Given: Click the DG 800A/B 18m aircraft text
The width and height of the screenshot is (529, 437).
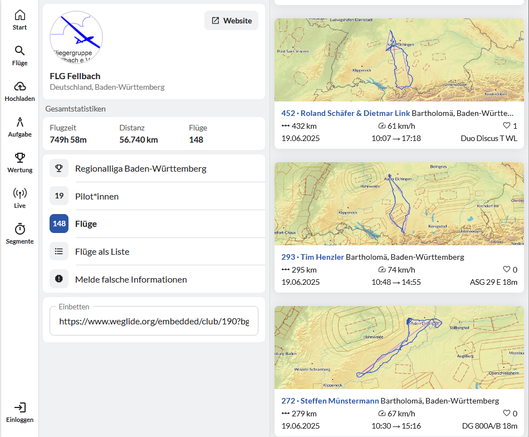Looking at the screenshot, I should click(x=490, y=426).
